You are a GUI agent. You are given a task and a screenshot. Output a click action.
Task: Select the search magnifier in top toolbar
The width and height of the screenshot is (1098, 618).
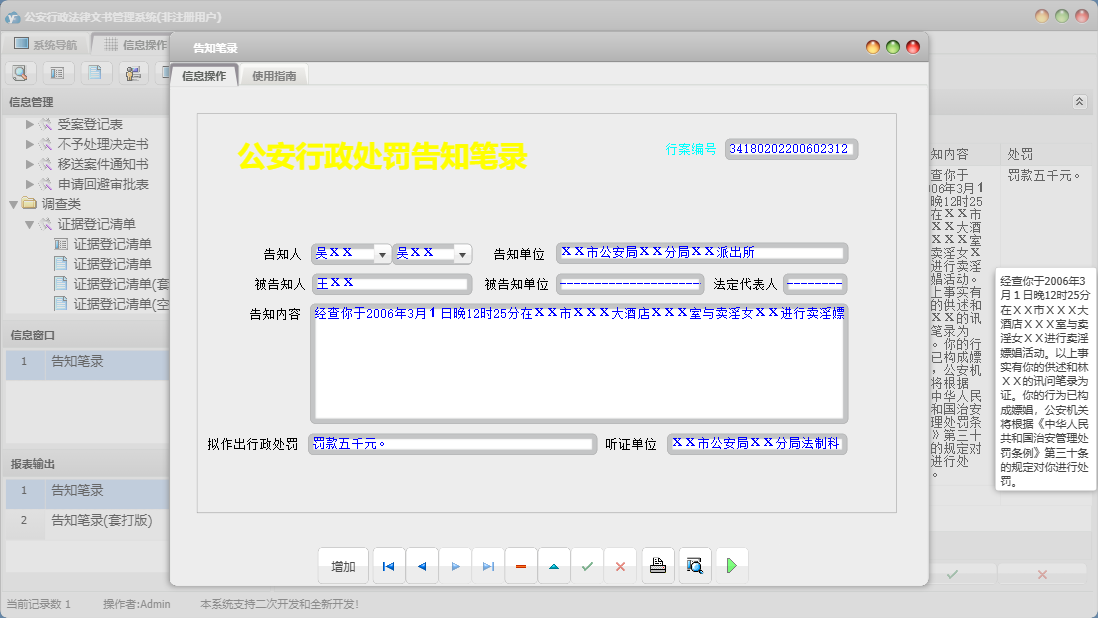point(20,72)
